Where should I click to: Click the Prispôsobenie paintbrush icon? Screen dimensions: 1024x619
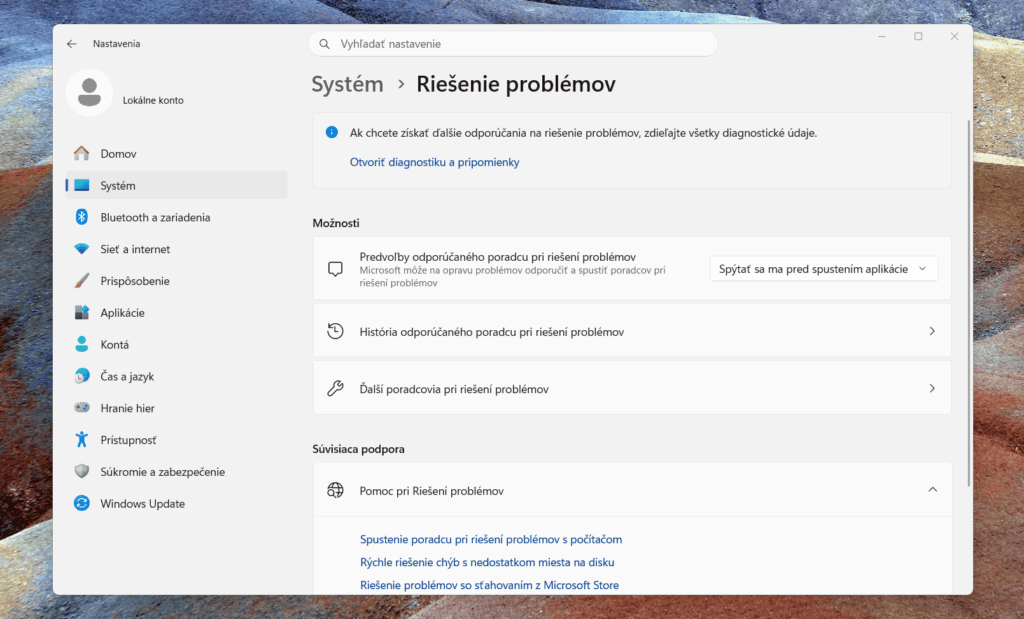point(82,281)
